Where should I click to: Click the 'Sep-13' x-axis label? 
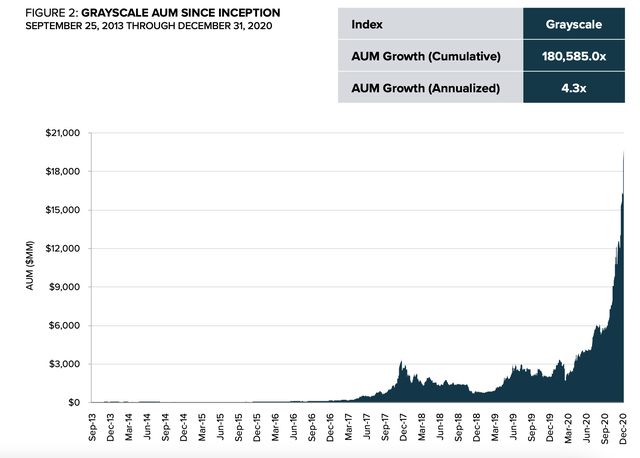coord(92,427)
